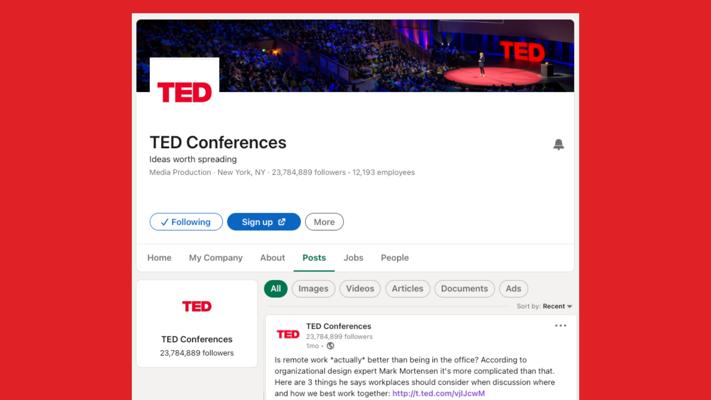Go to the People tab
The width and height of the screenshot is (711, 400).
tap(394, 258)
